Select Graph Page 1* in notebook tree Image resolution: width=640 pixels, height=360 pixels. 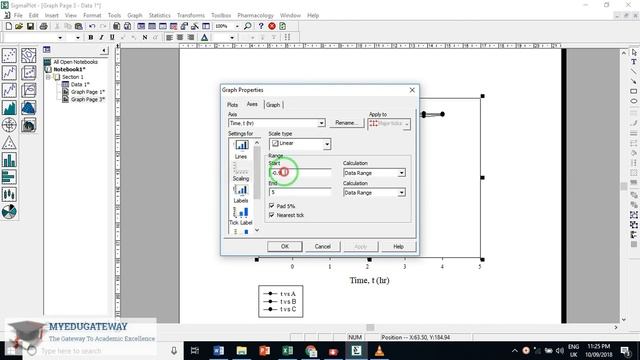pos(87,92)
